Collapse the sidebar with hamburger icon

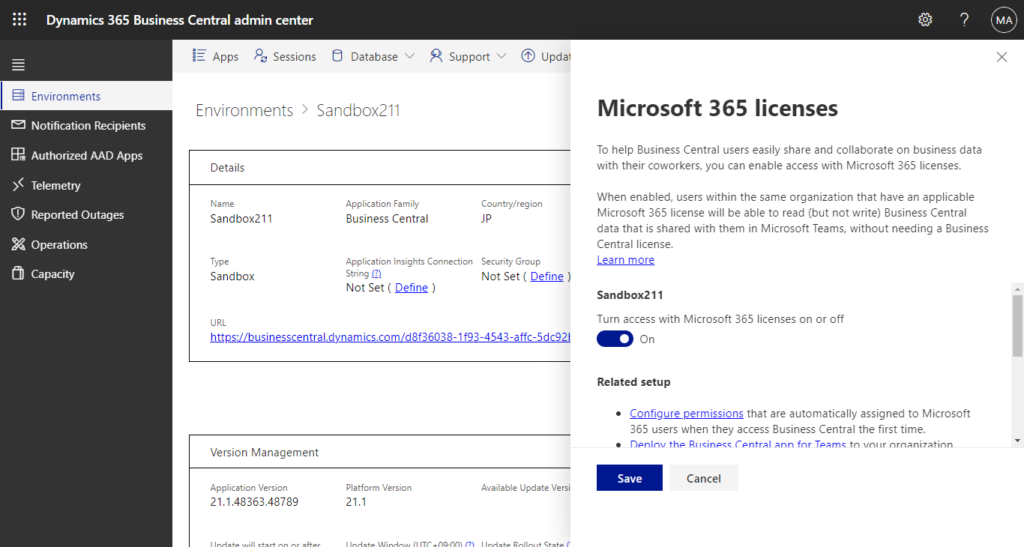coord(18,65)
